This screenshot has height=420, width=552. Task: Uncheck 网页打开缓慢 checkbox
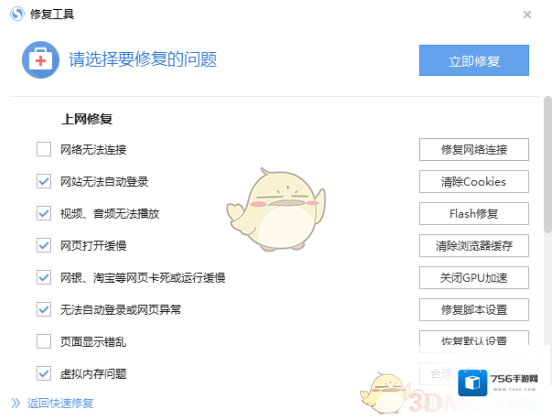click(x=44, y=245)
